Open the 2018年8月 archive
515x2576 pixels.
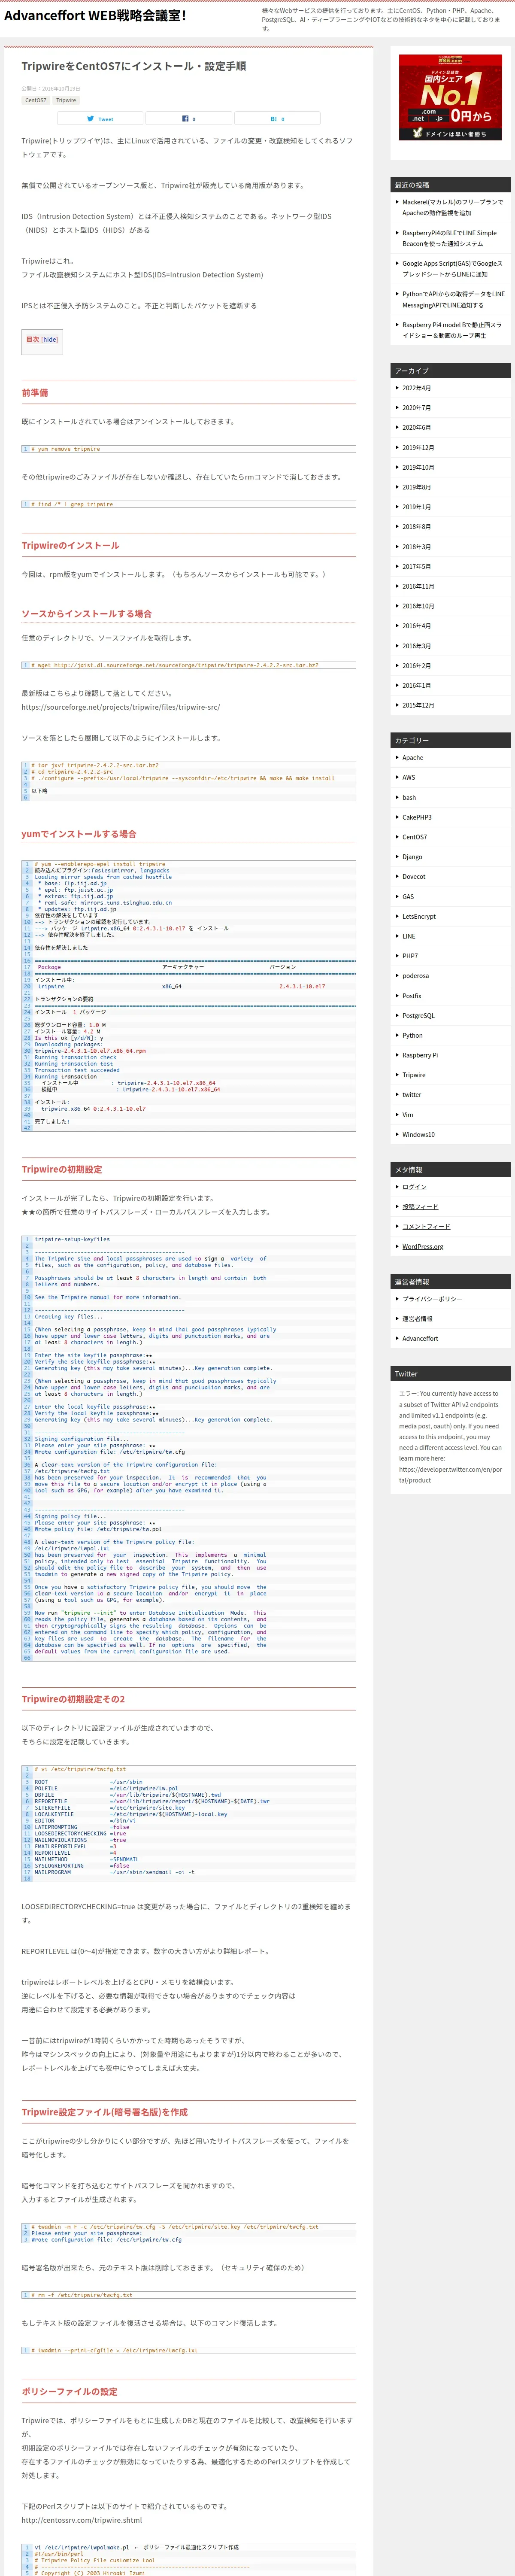(x=417, y=527)
